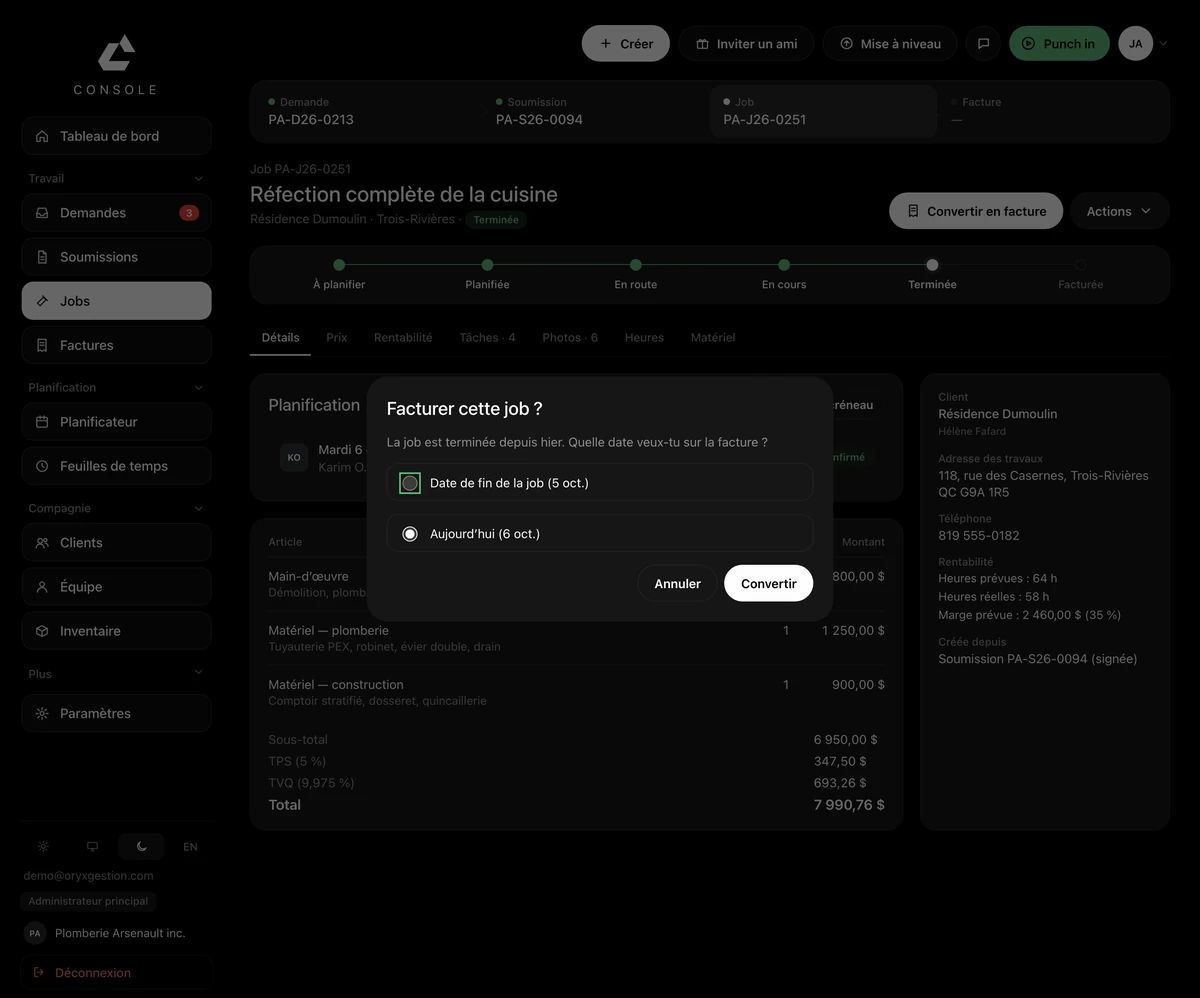The image size is (1200, 998).
Task: Open Tableau de bord from sidebar
Action: coord(116,136)
